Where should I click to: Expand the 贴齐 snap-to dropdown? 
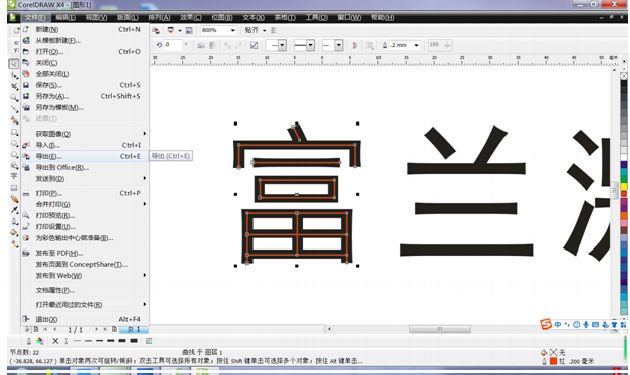(264, 30)
